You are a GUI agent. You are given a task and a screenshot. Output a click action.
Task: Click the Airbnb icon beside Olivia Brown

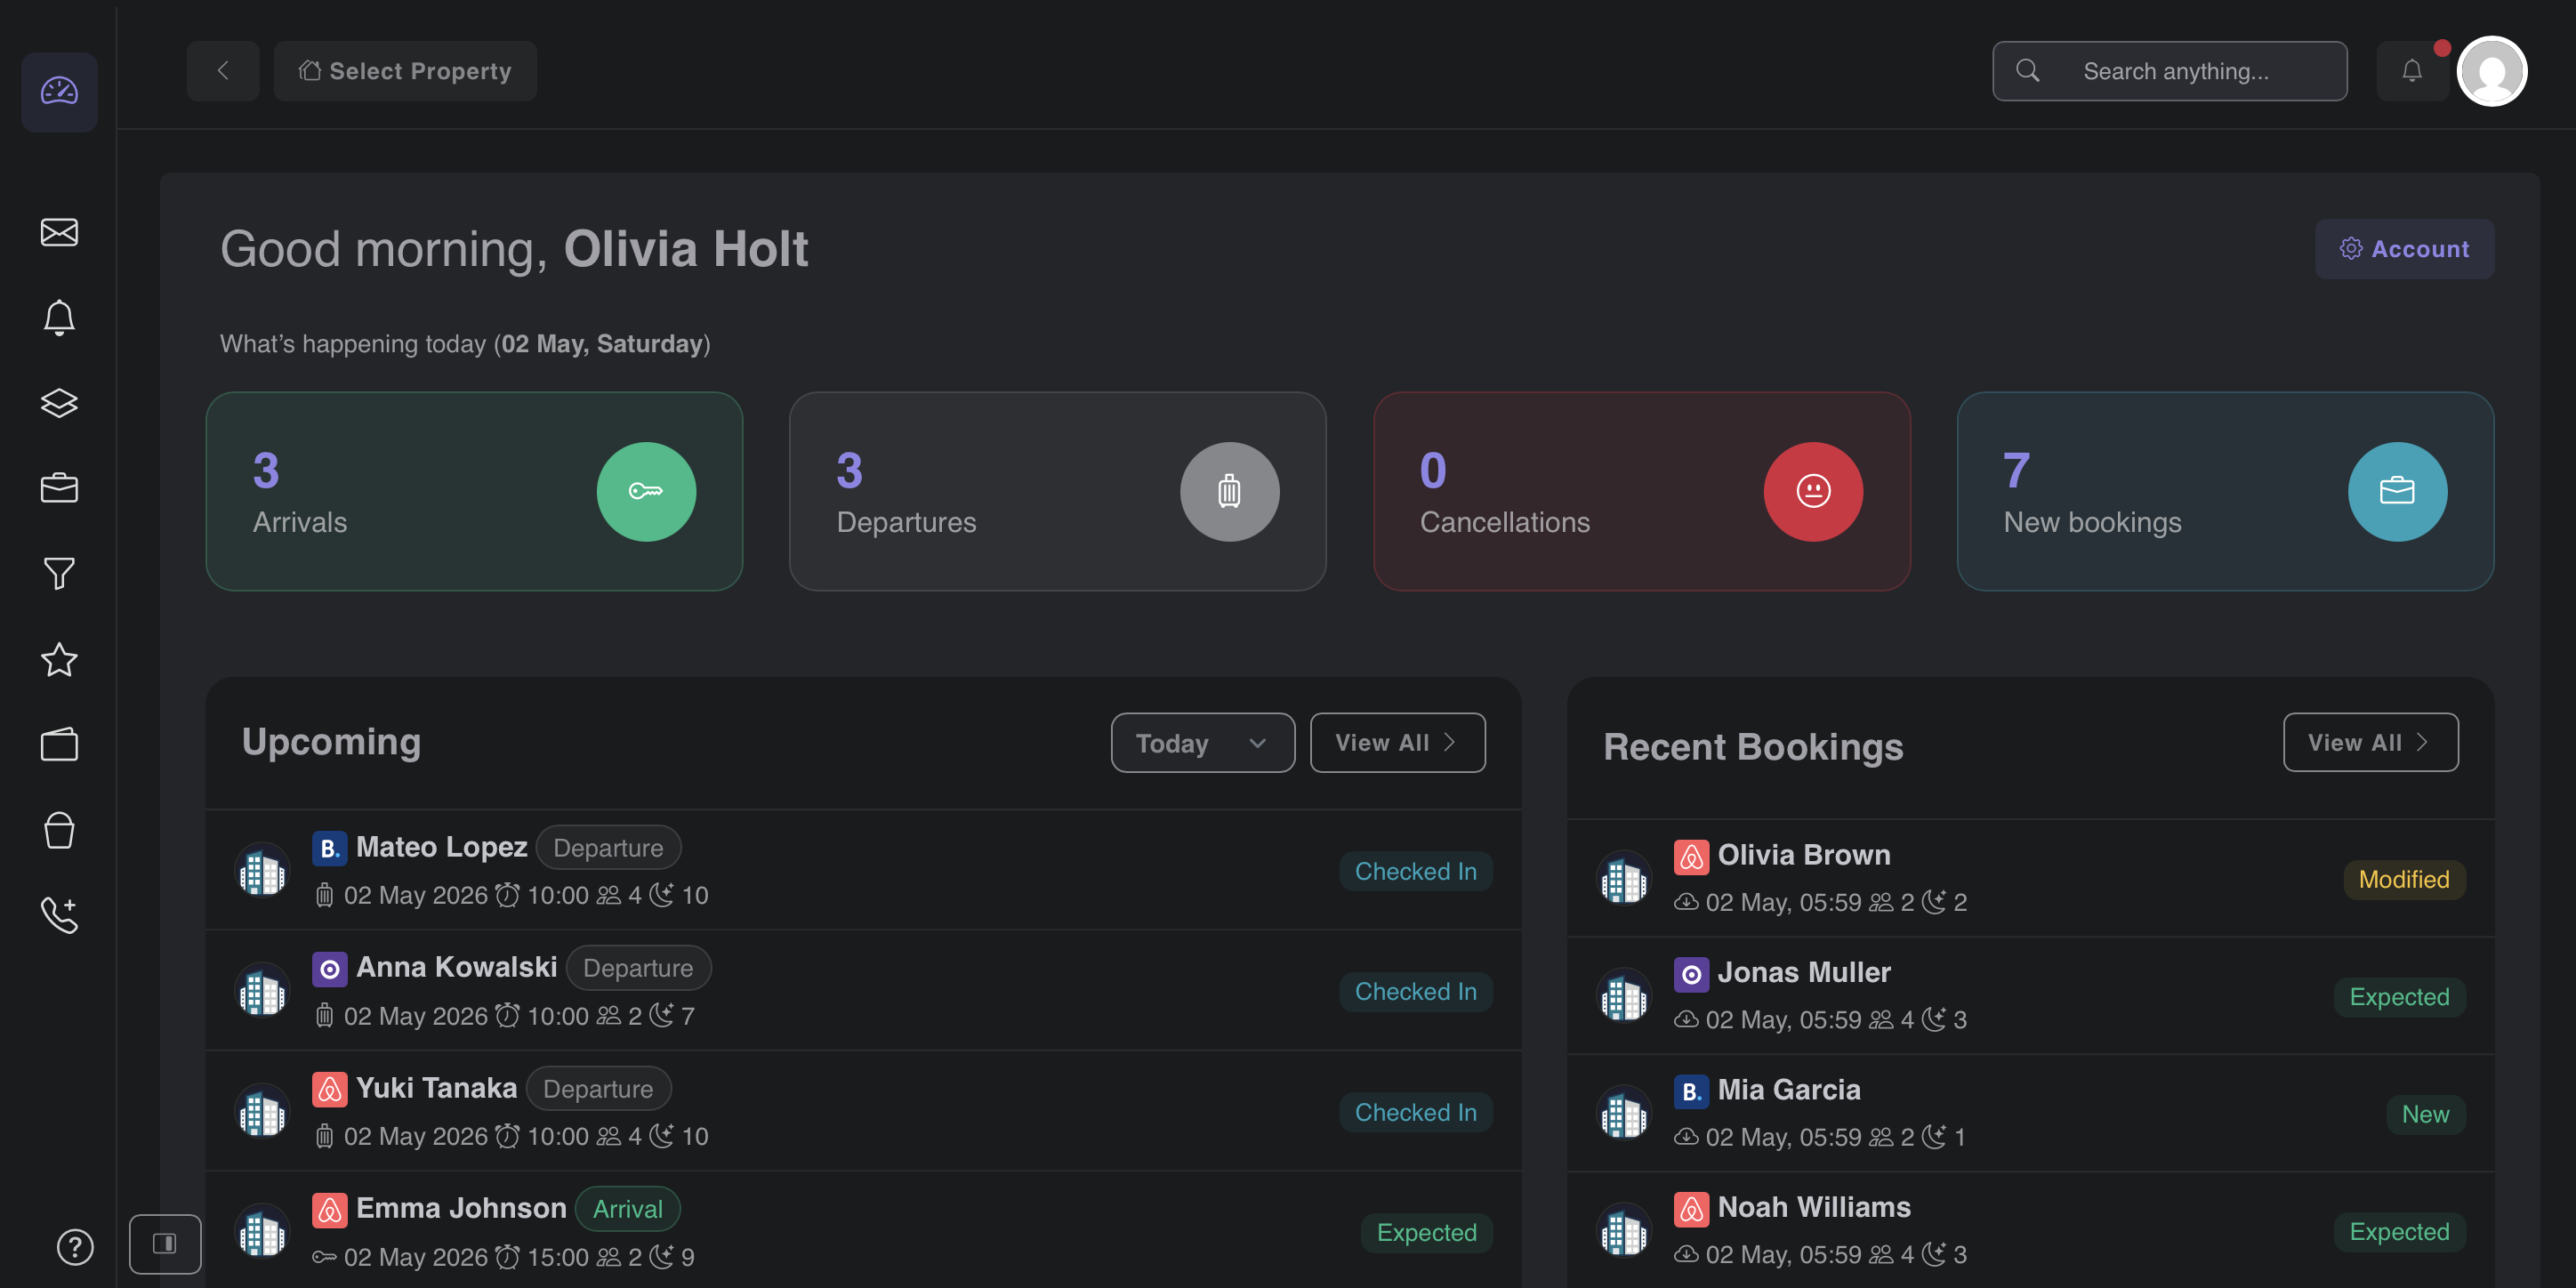point(1690,856)
